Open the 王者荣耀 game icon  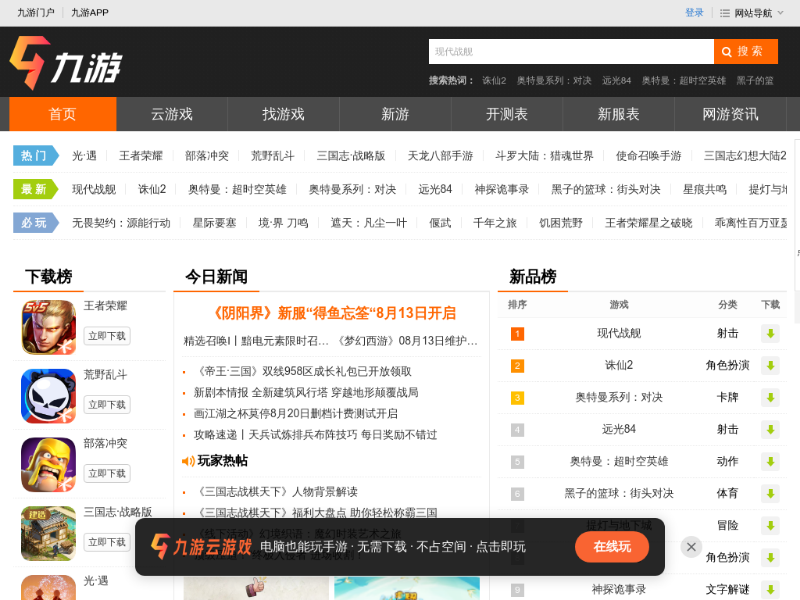pyautogui.click(x=48, y=327)
